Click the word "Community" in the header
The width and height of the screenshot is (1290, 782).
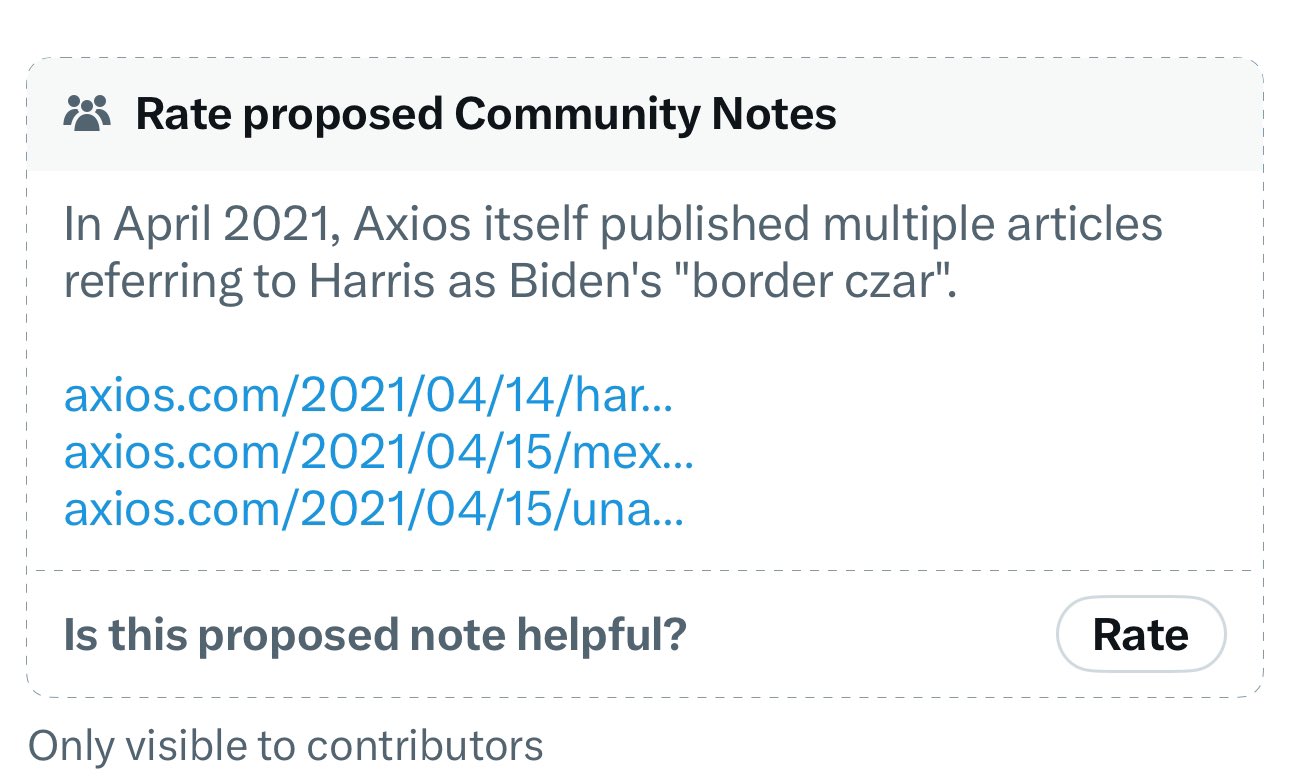576,115
